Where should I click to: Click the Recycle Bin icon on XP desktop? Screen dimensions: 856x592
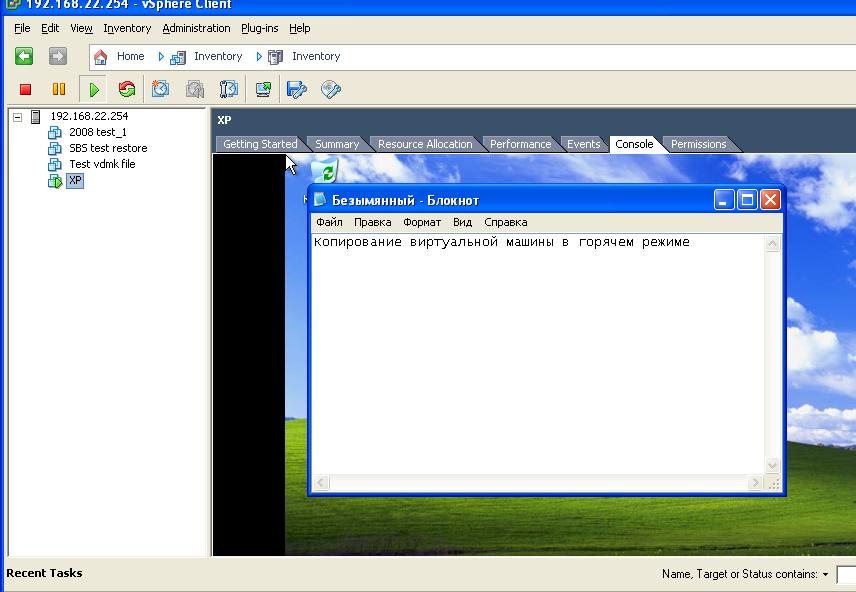pyautogui.click(x=325, y=170)
